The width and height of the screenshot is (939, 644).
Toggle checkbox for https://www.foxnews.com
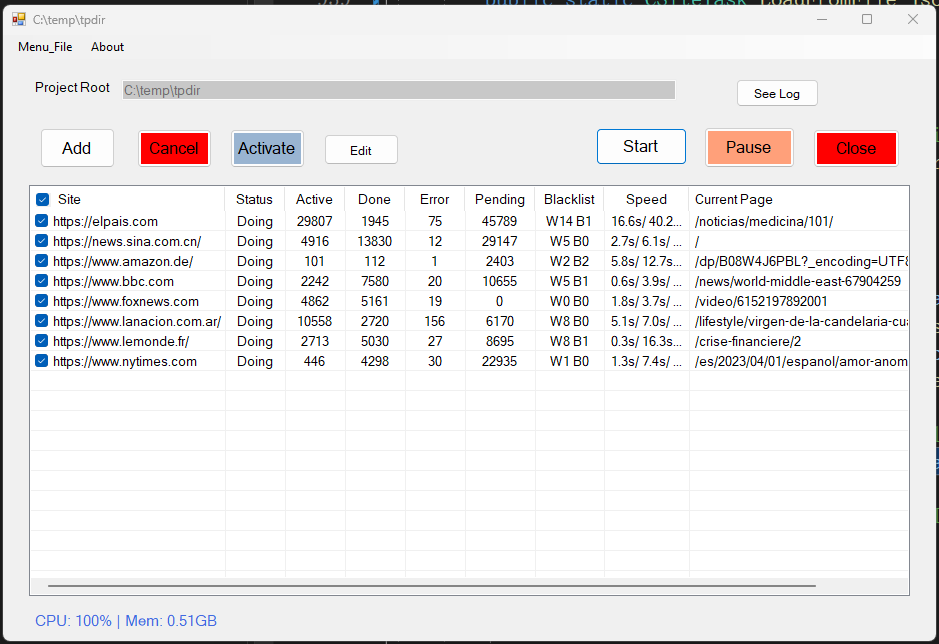(x=41, y=301)
